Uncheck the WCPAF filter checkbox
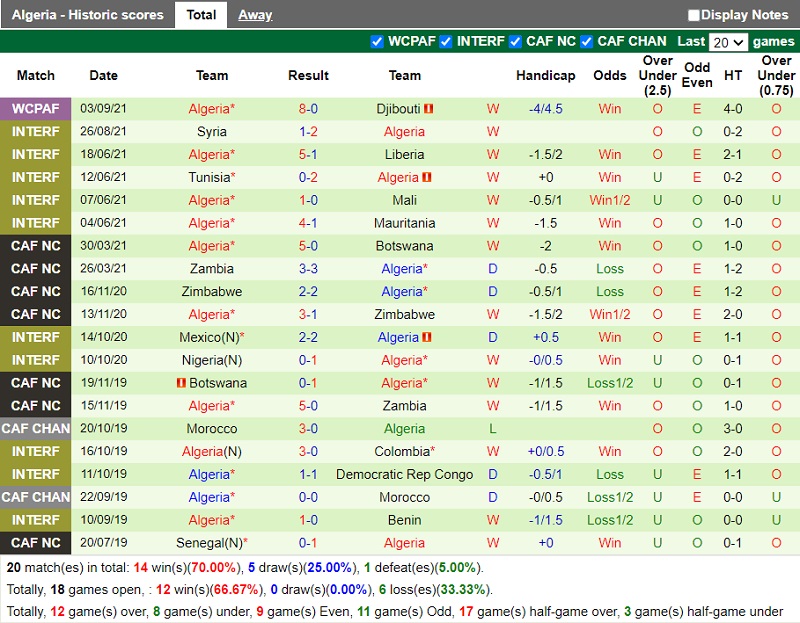This screenshot has height=623, width=800. point(377,42)
